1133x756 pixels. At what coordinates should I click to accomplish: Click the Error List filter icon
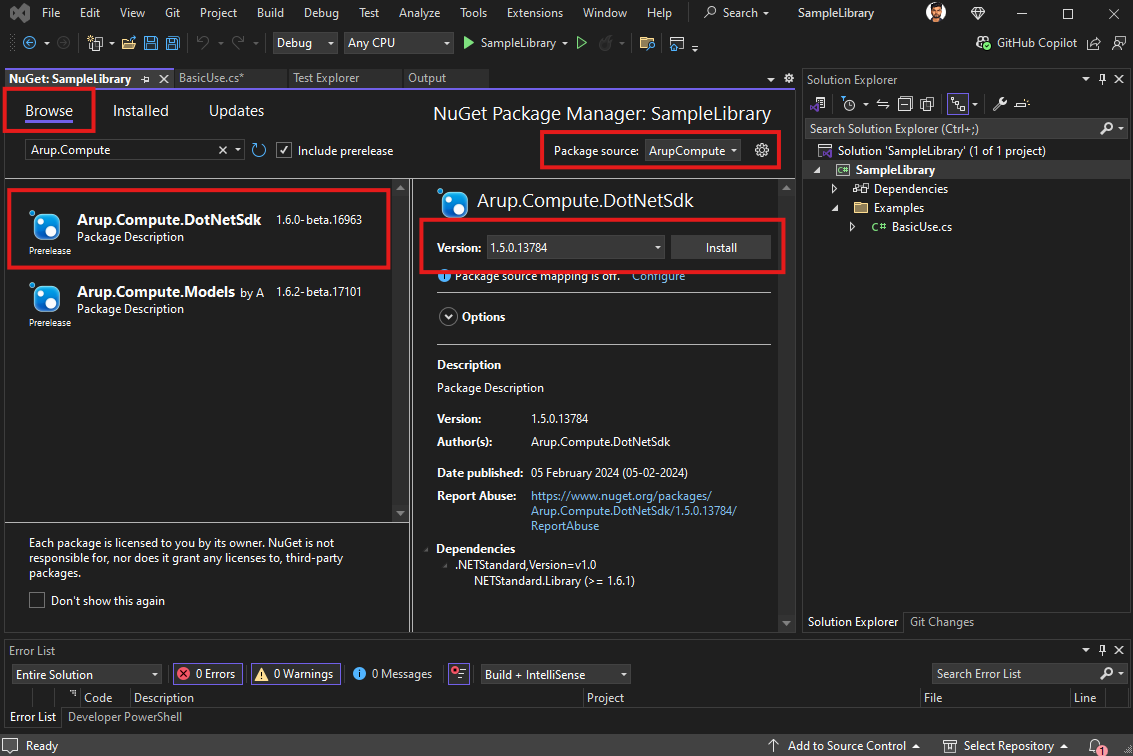pyautogui.click(x=459, y=674)
